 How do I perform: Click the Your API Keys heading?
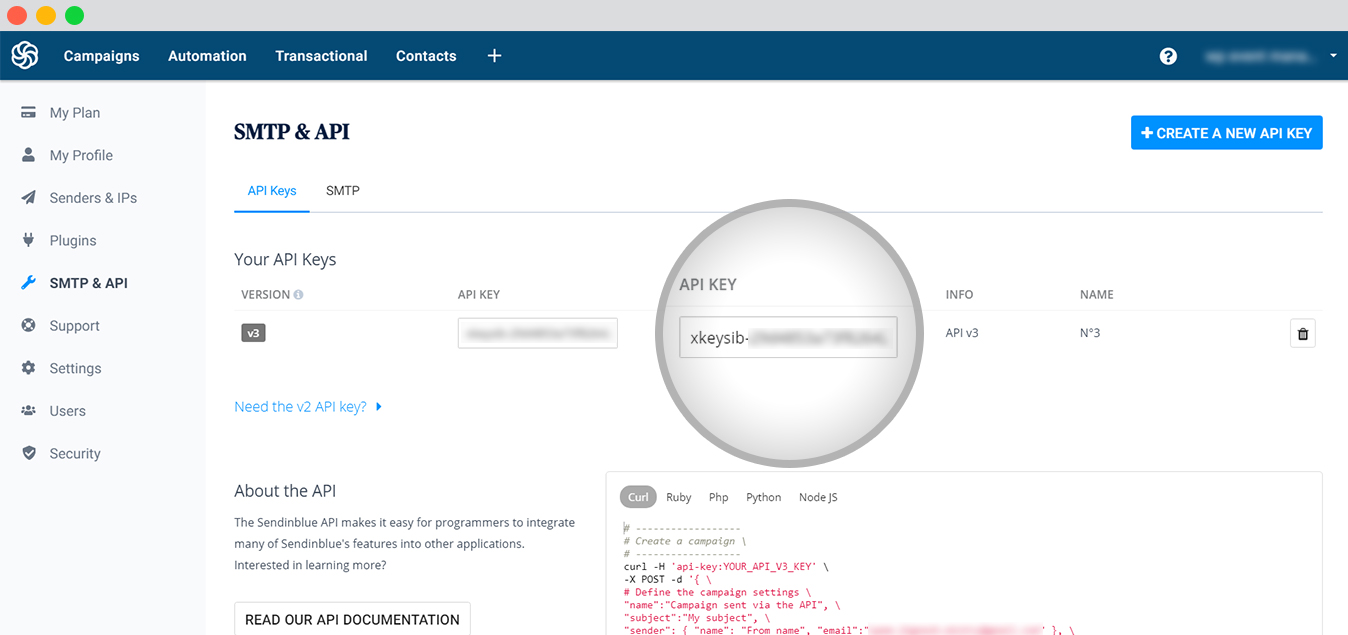tap(285, 259)
